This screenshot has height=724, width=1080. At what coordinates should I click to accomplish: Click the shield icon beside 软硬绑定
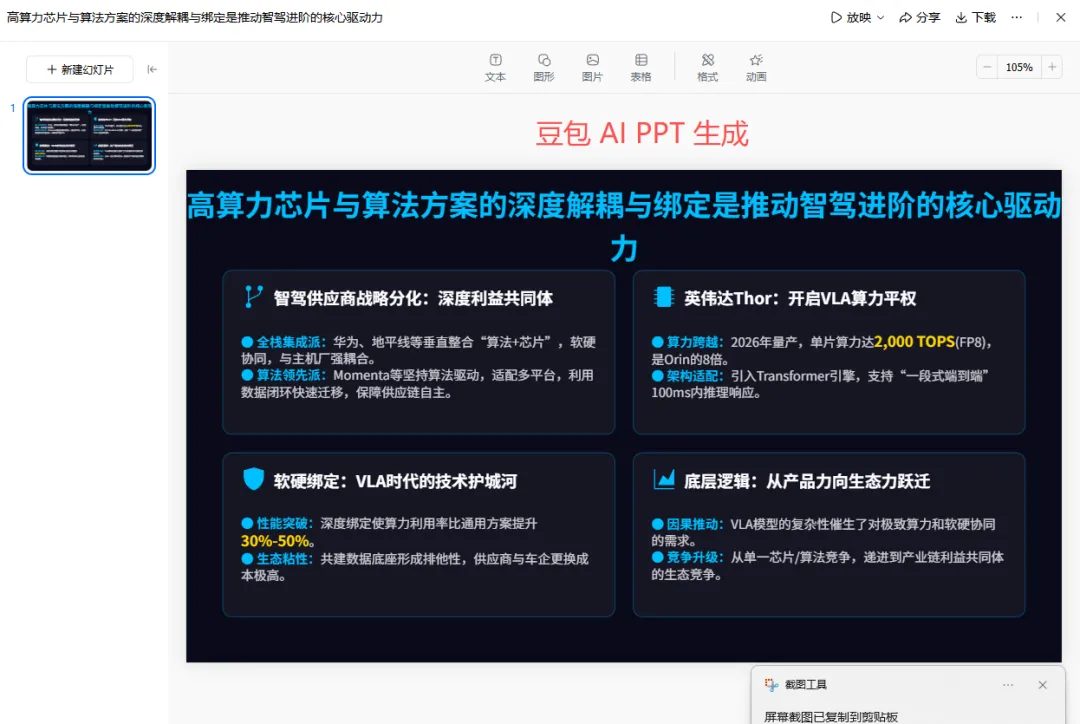[253, 479]
